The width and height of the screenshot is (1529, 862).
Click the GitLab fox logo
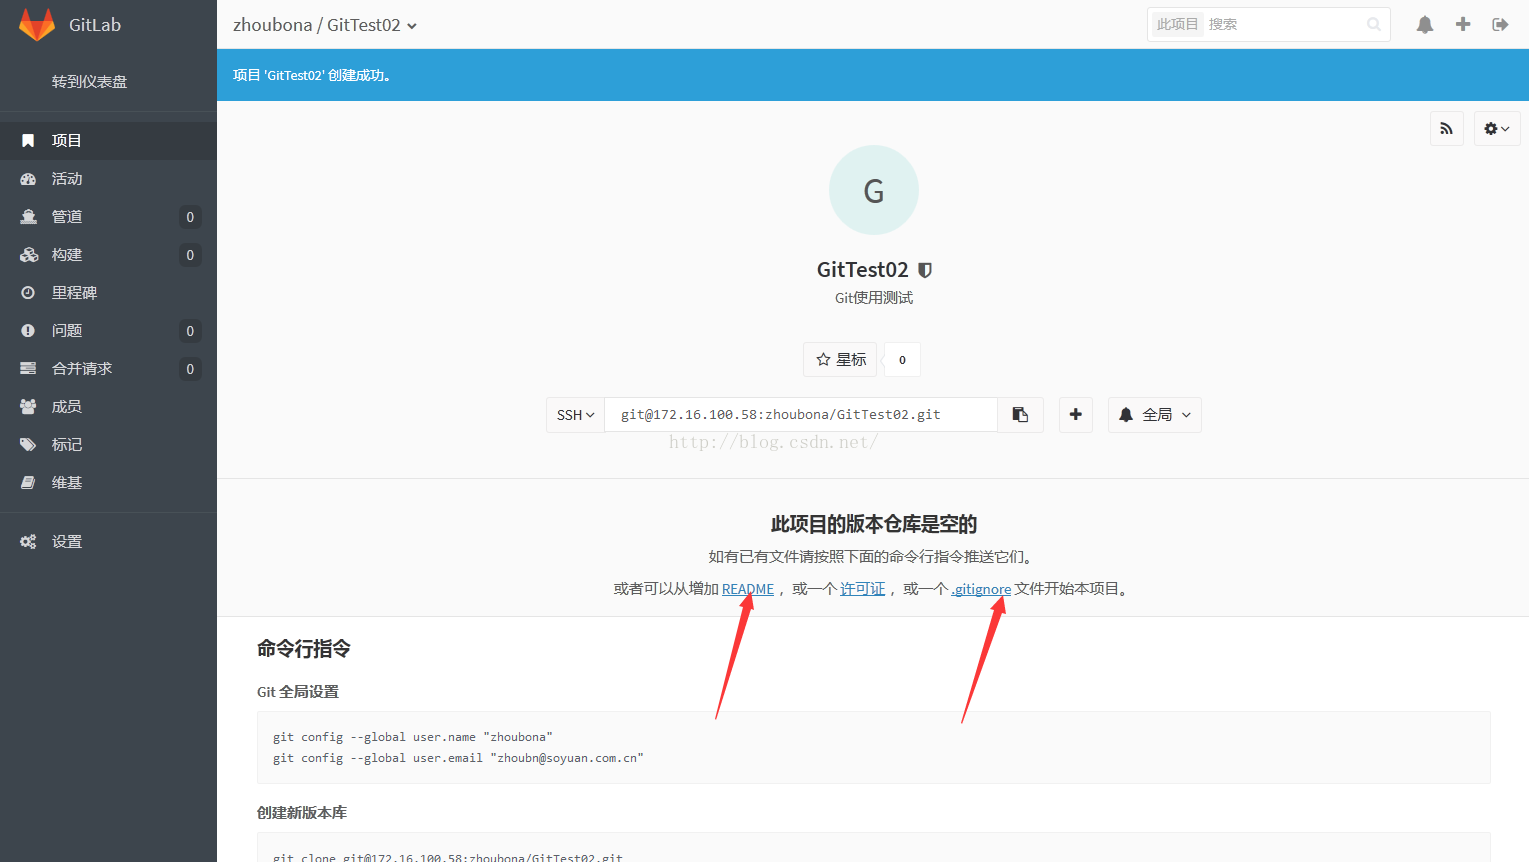point(37,24)
